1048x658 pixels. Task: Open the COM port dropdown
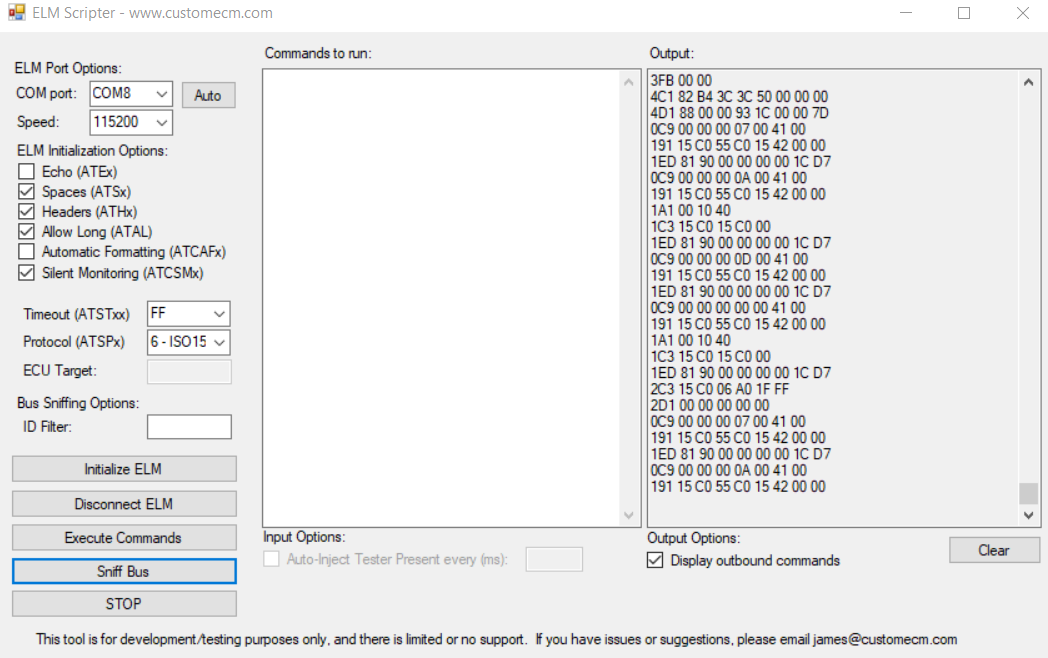(161, 94)
